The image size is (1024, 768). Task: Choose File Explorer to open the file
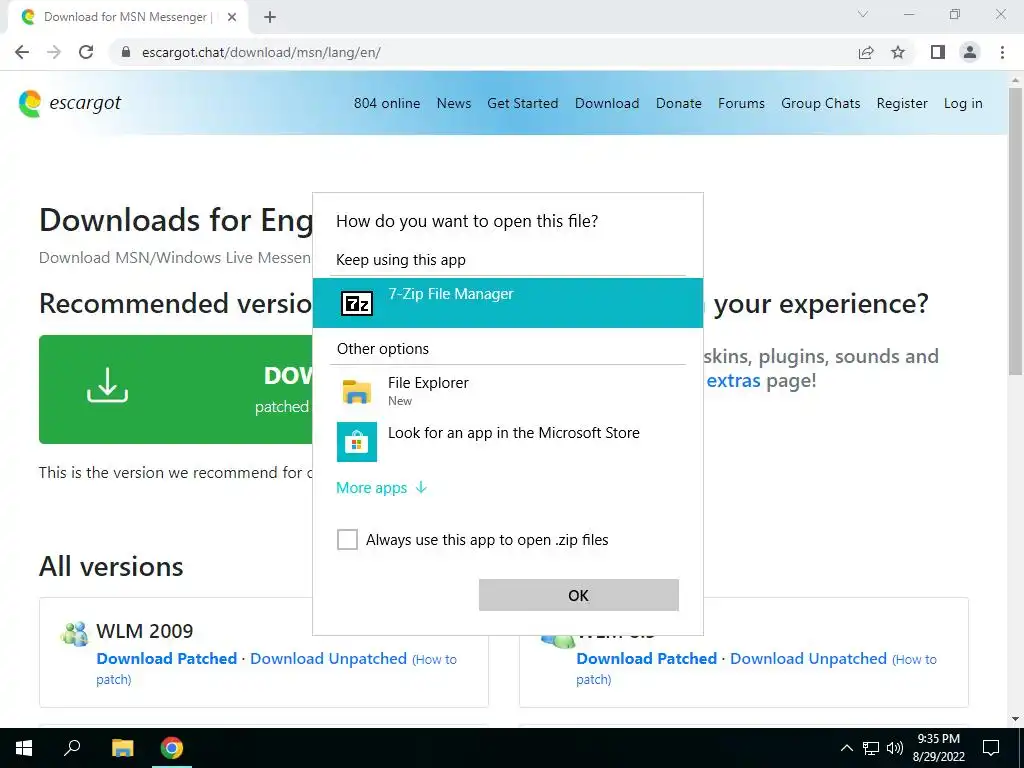point(507,391)
